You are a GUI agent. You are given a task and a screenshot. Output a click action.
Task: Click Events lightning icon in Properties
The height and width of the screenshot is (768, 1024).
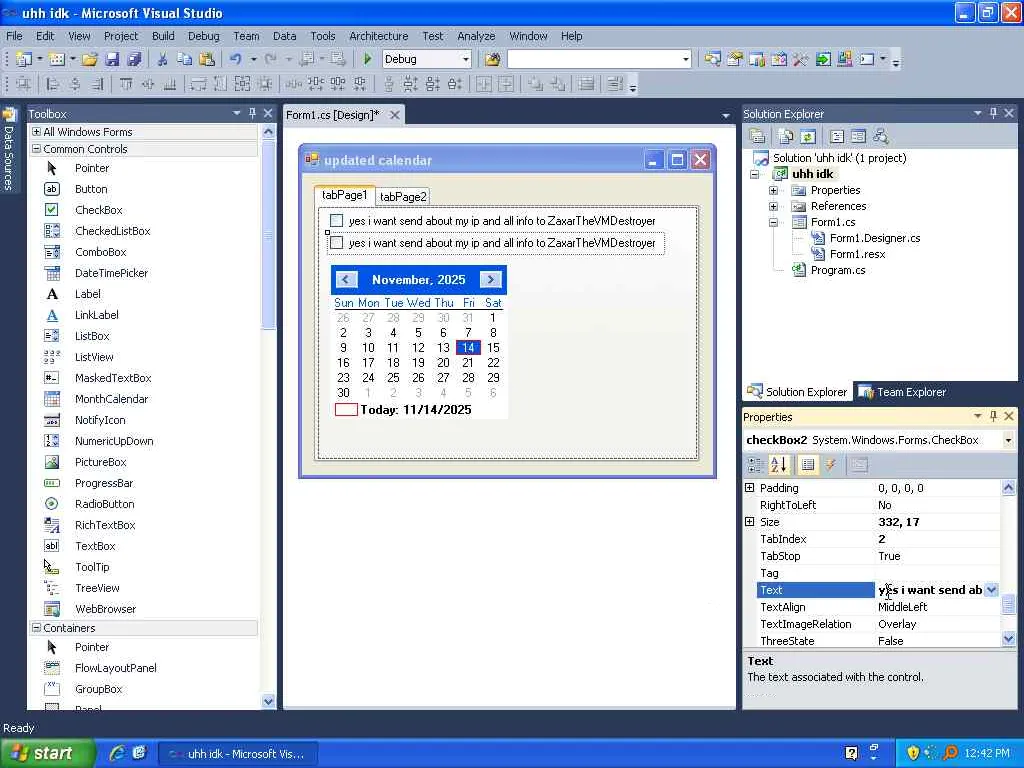point(831,465)
